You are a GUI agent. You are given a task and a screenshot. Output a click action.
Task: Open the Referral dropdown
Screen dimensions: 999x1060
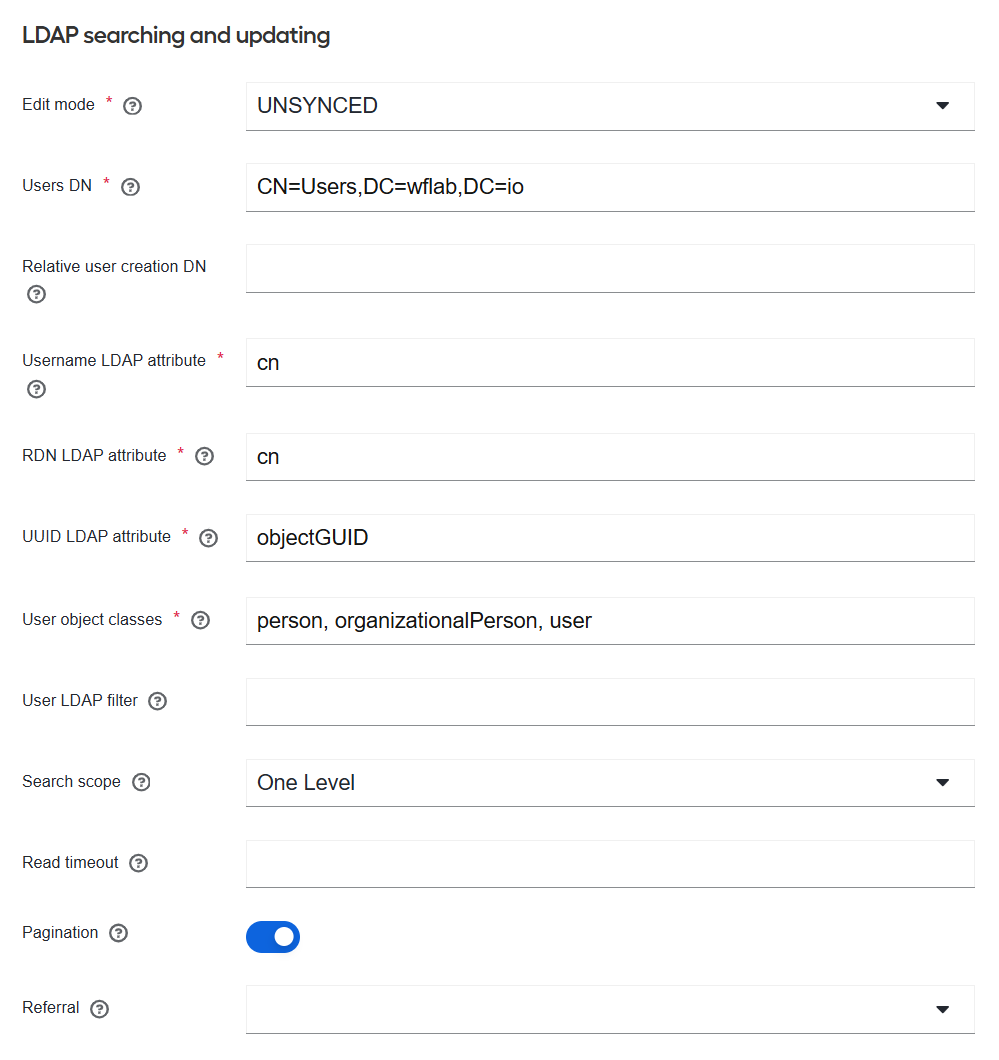pyautogui.click(x=610, y=1009)
